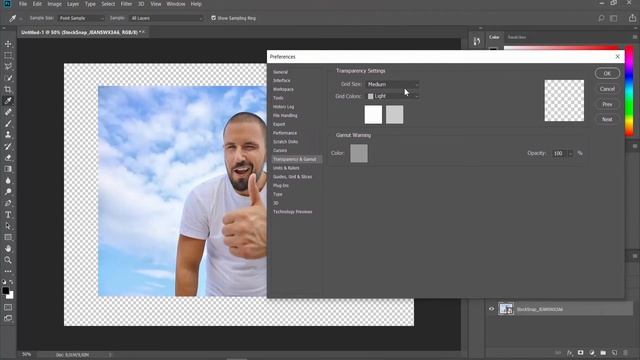Select the Rectangle shape tool

pyautogui.click(x=8, y=237)
